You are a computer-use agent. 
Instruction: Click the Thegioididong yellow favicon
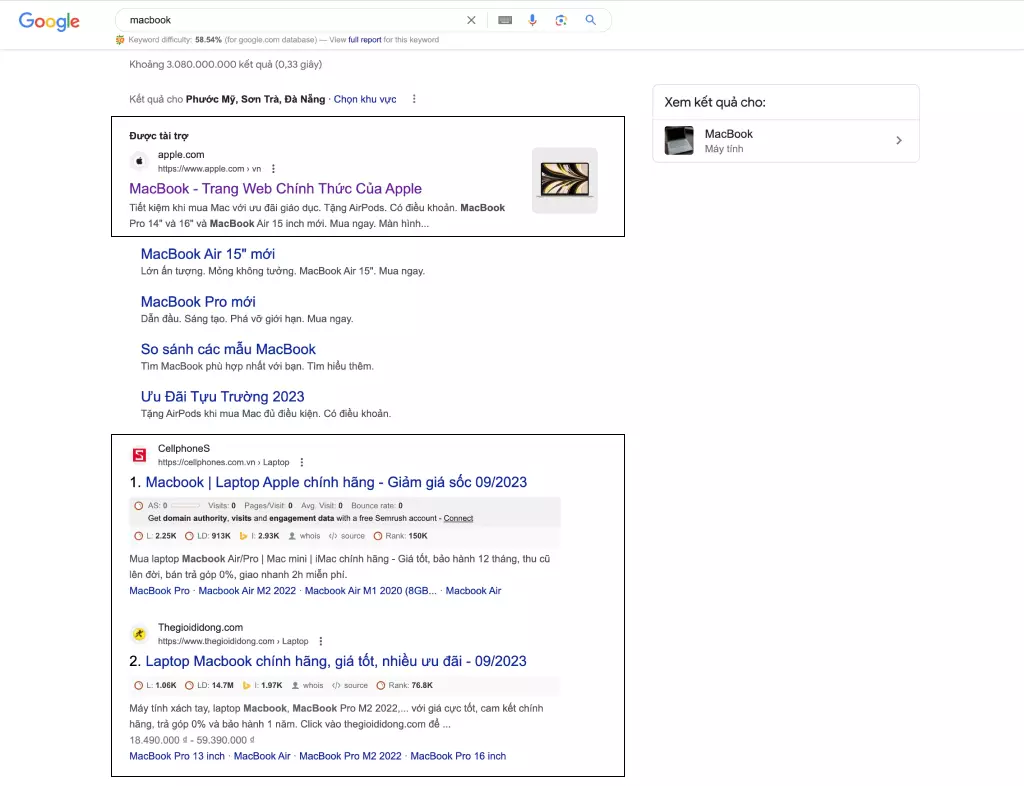pyautogui.click(x=139, y=633)
